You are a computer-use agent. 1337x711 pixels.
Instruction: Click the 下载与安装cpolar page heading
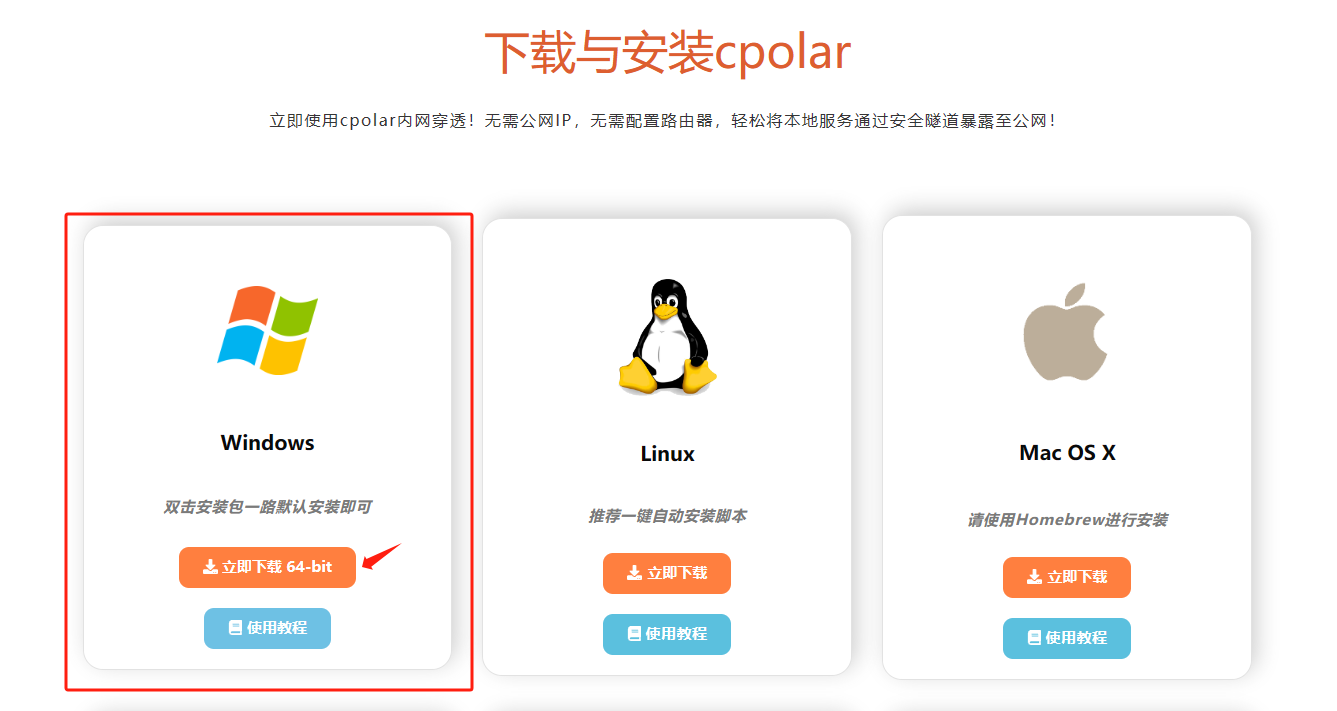pos(667,52)
